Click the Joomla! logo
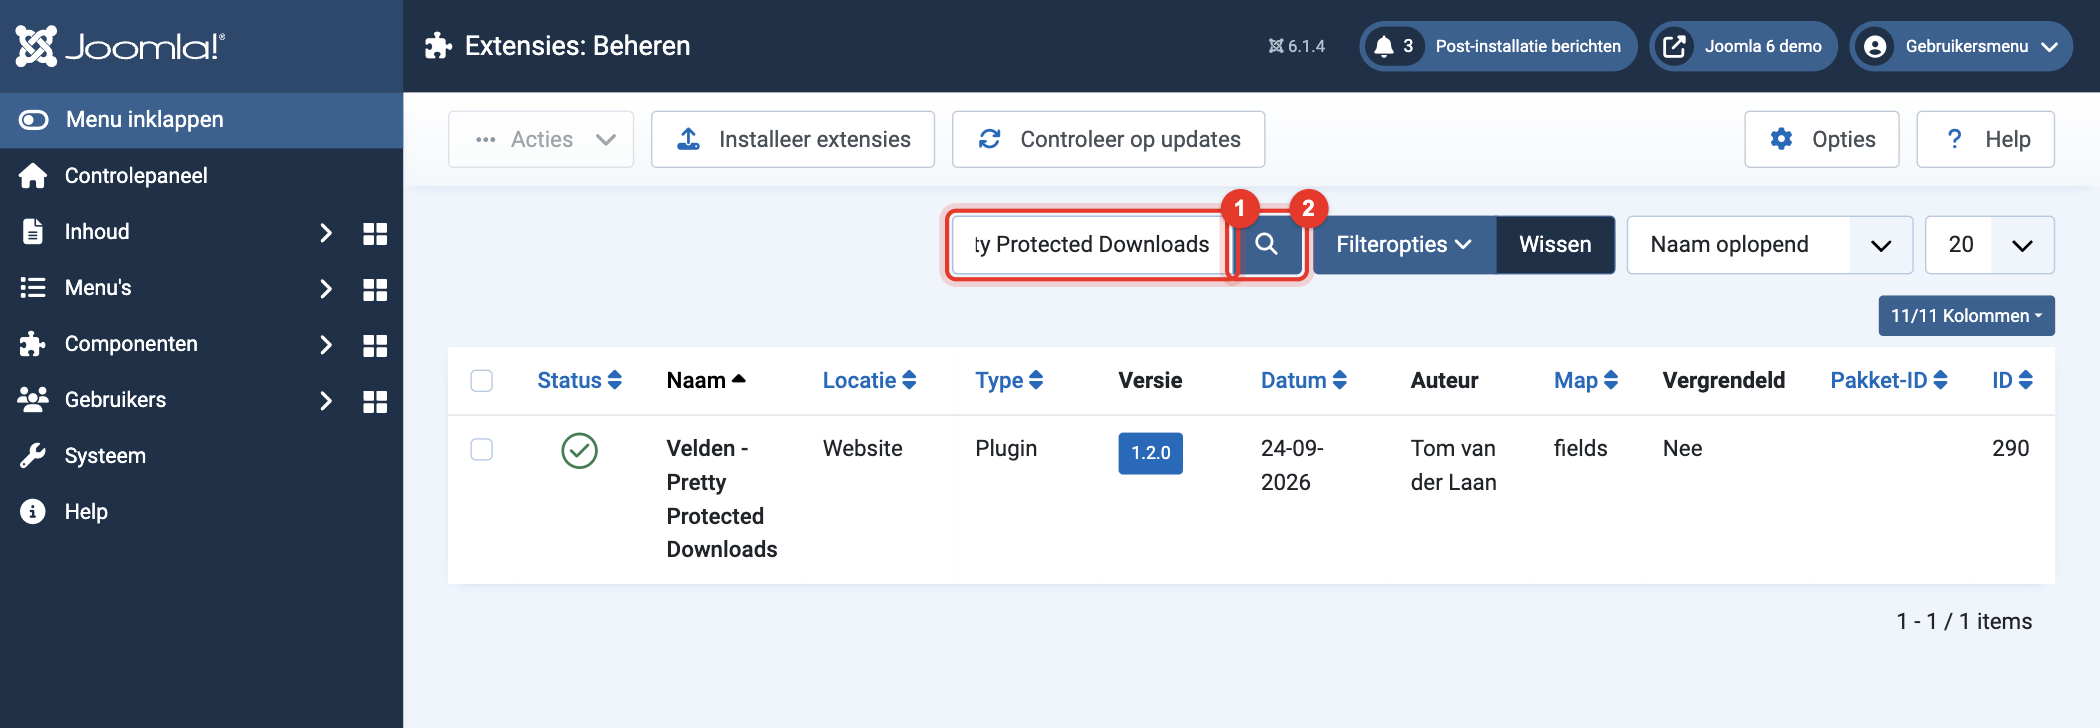The height and width of the screenshot is (728, 2100). [120, 46]
